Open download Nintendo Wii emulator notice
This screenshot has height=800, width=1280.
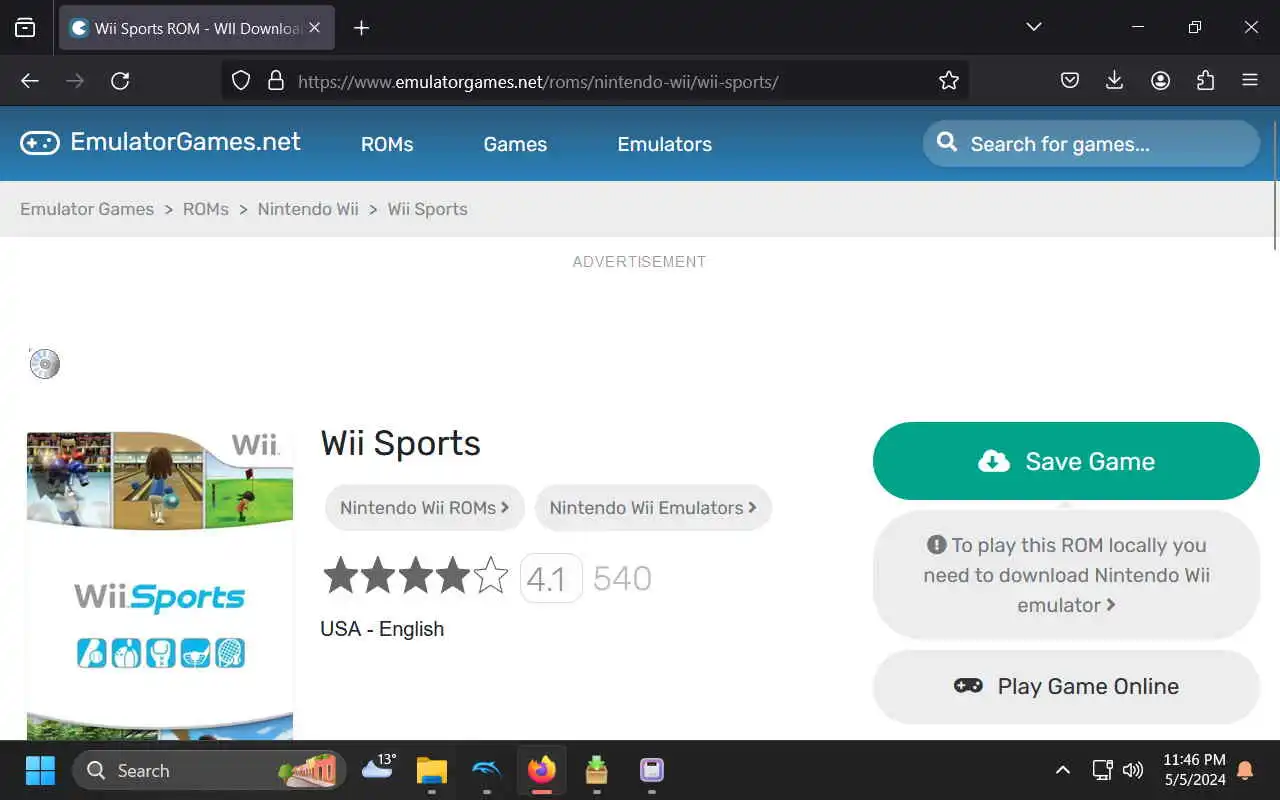pos(1066,575)
